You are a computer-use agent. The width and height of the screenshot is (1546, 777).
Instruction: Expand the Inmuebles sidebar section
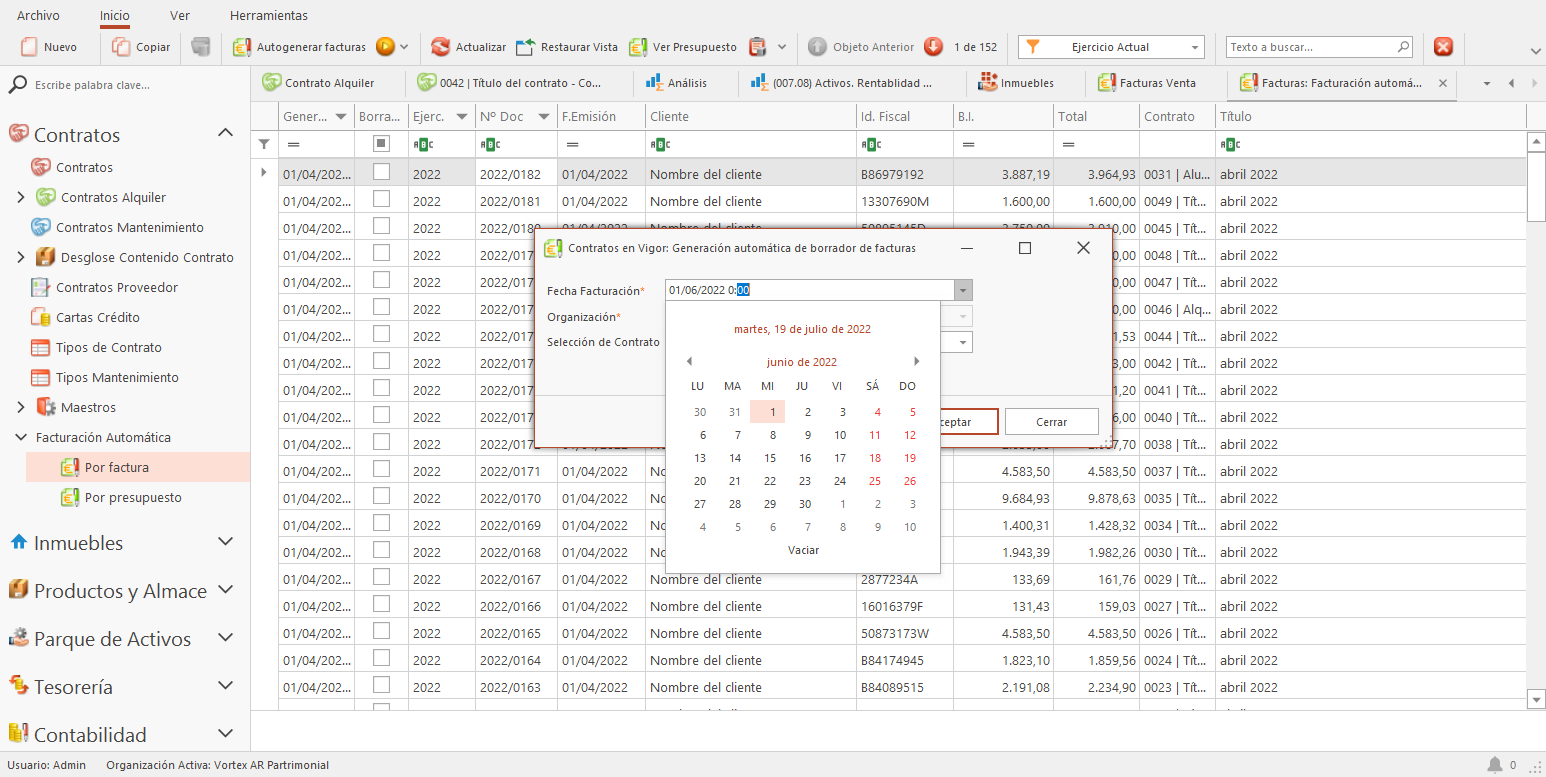point(226,542)
